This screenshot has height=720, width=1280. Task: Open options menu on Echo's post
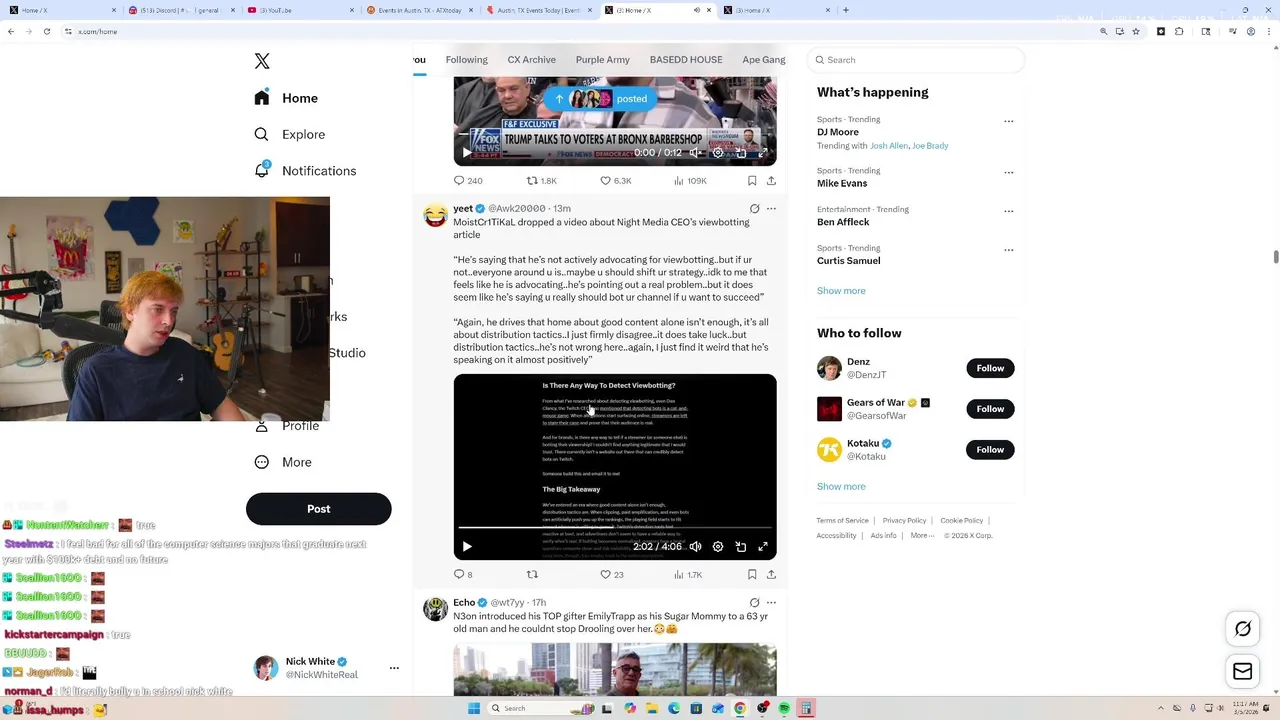click(771, 603)
